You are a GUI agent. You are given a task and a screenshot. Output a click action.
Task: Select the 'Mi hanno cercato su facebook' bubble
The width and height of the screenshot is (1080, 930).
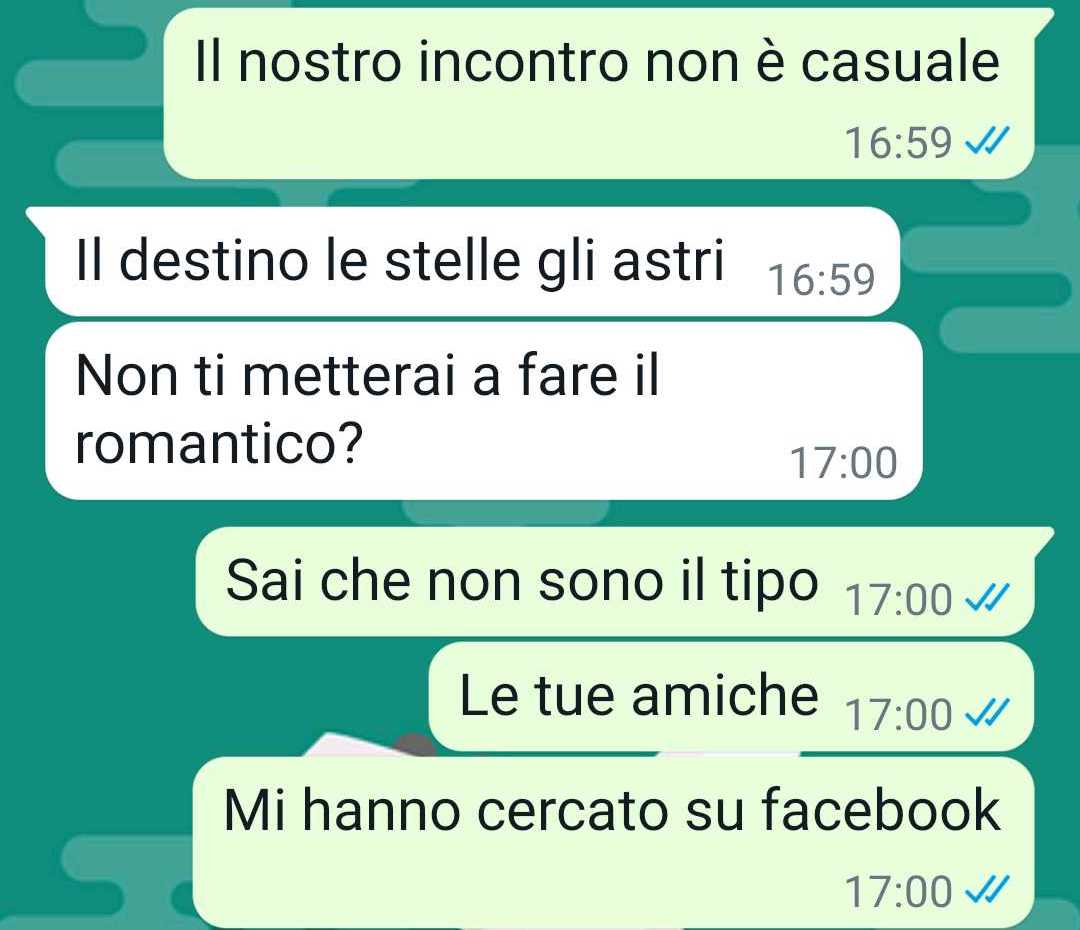point(613,842)
